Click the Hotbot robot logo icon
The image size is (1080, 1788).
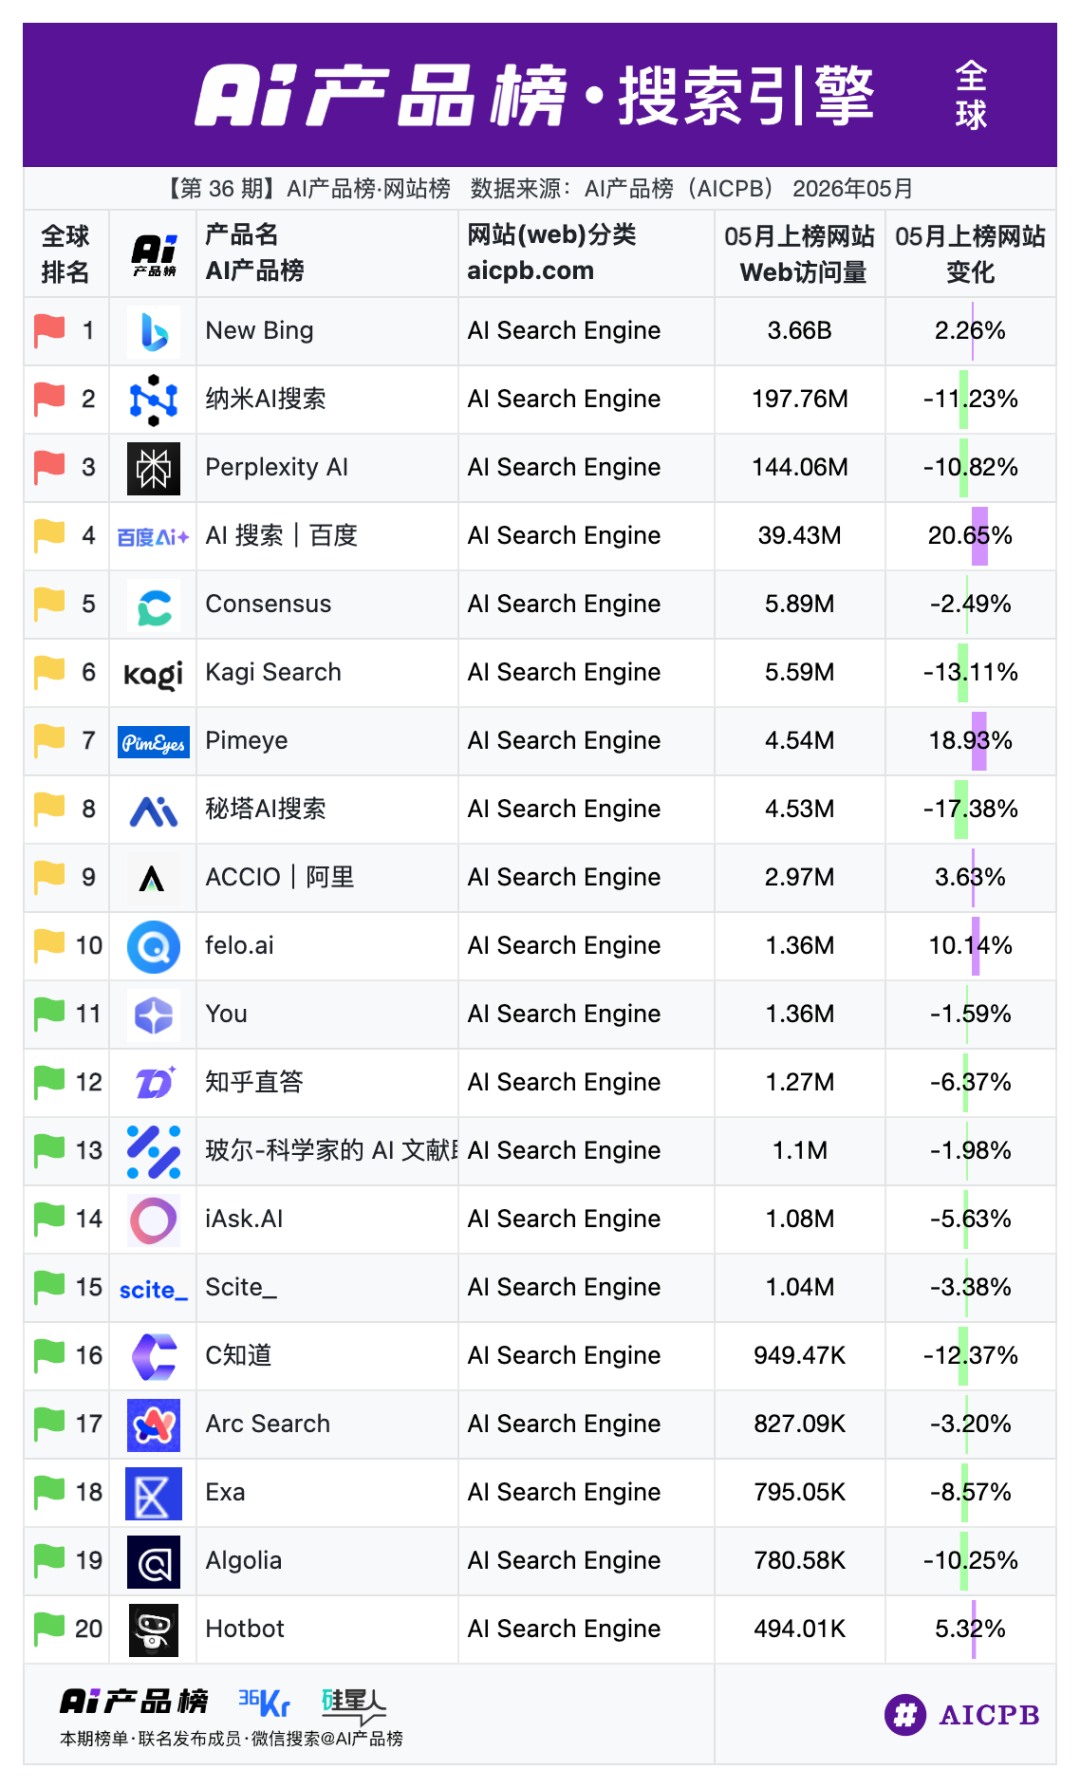pyautogui.click(x=154, y=1630)
